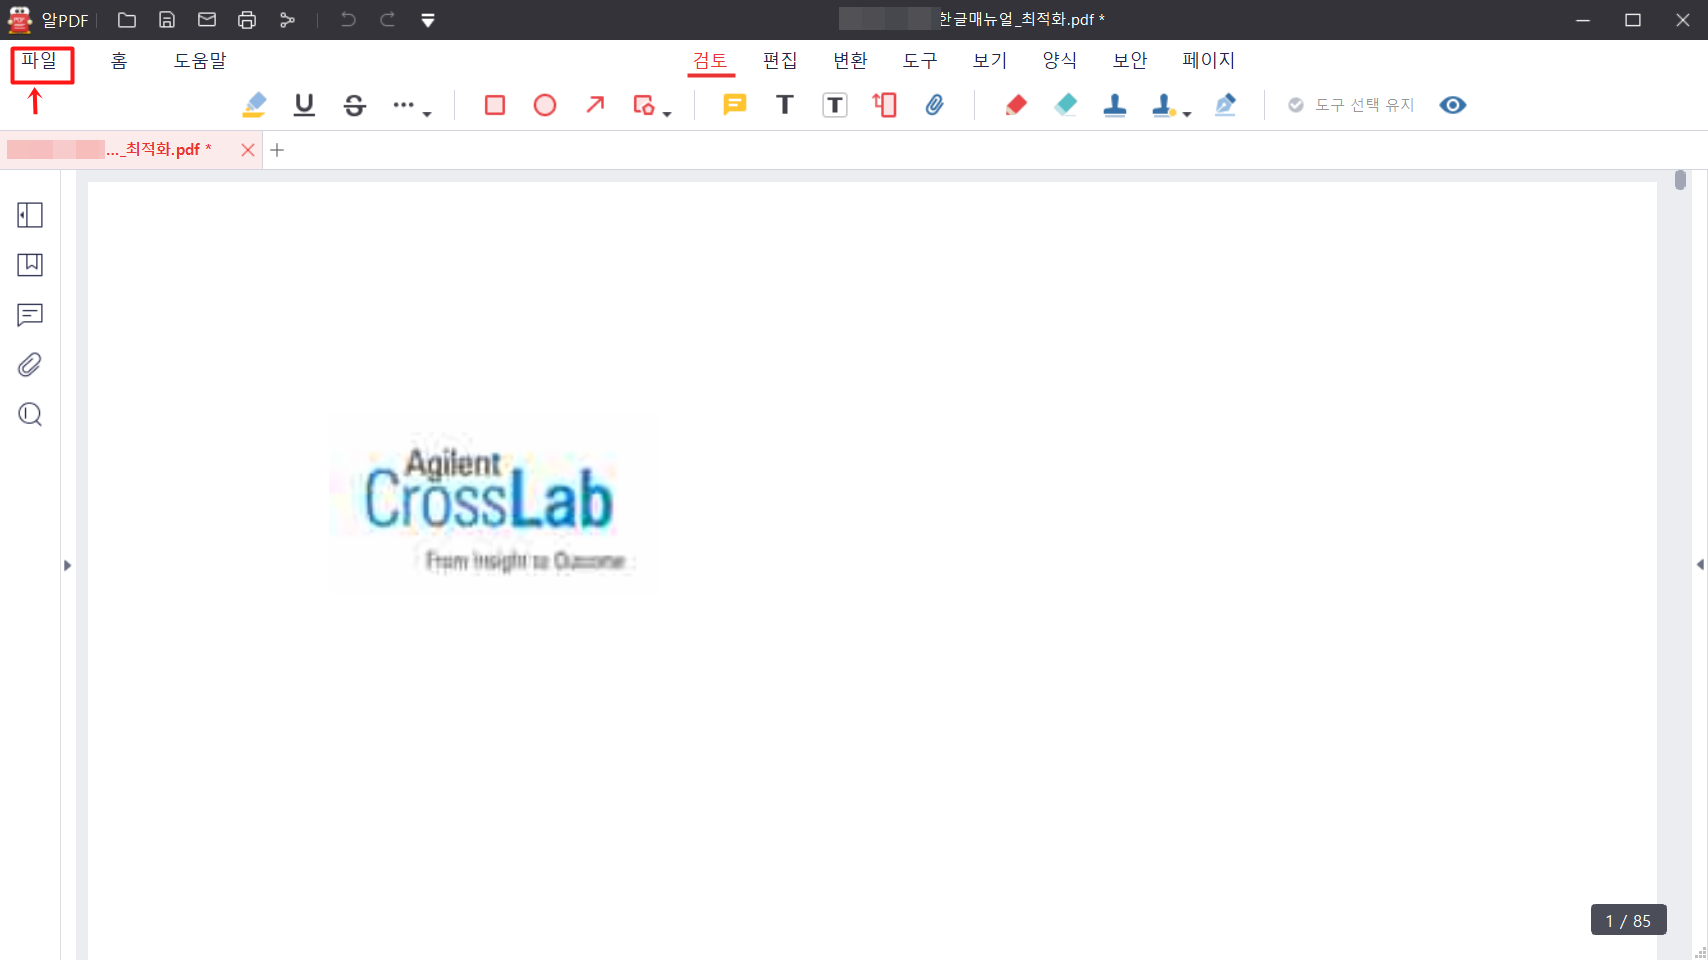Select the arrow drawing tool
This screenshot has width=1708, height=960.
point(595,105)
